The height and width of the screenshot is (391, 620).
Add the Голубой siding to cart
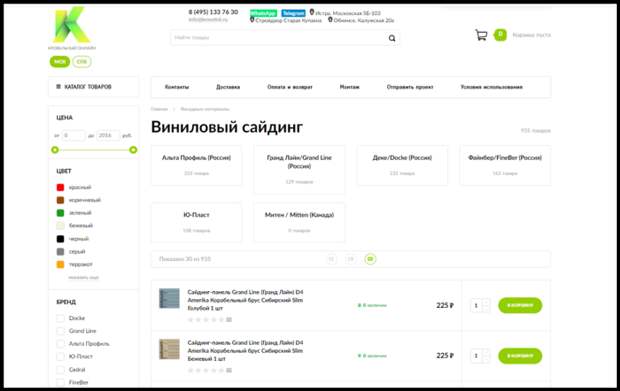click(520, 306)
